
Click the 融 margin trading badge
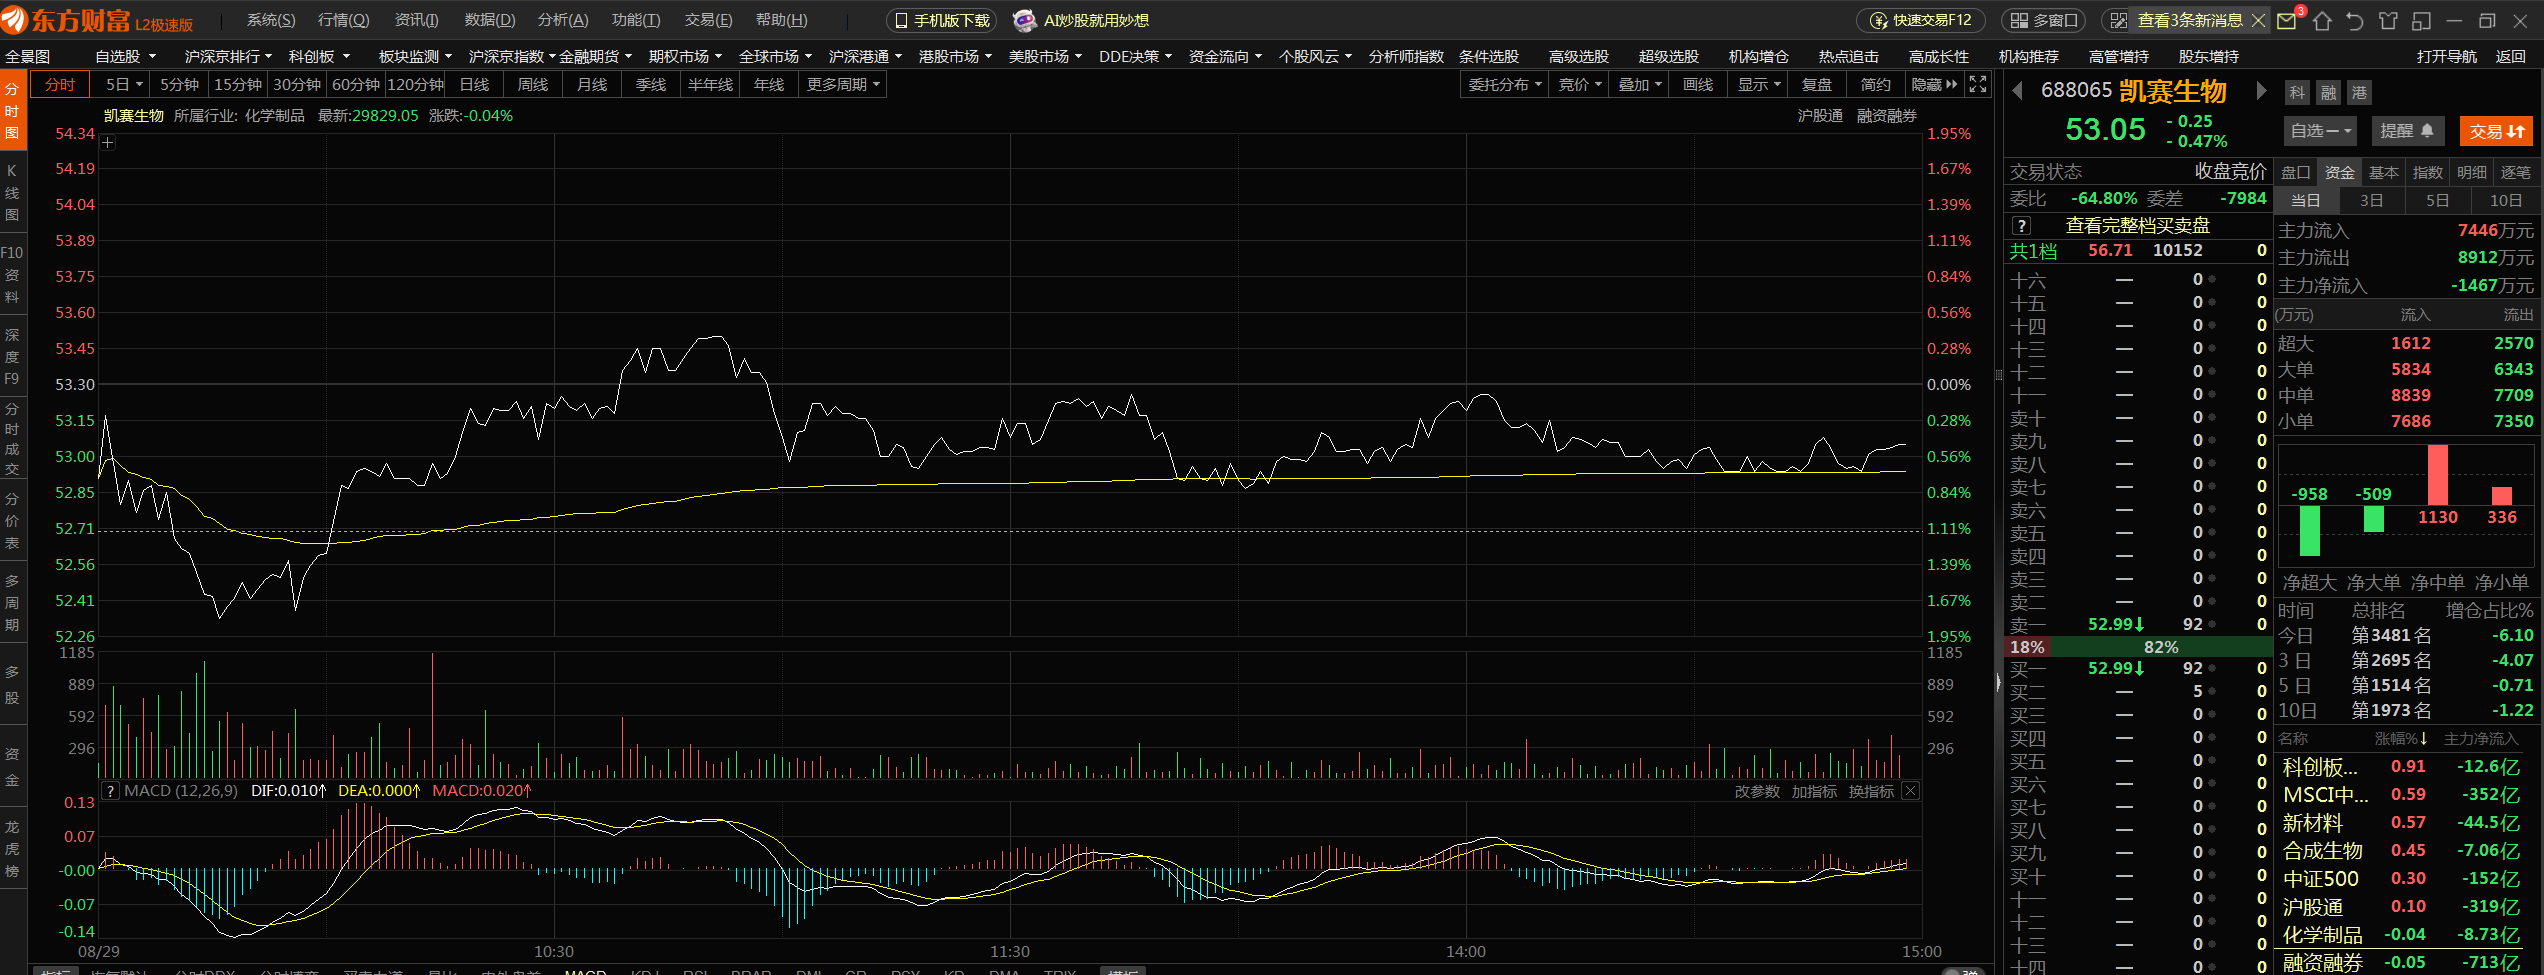click(x=2329, y=93)
